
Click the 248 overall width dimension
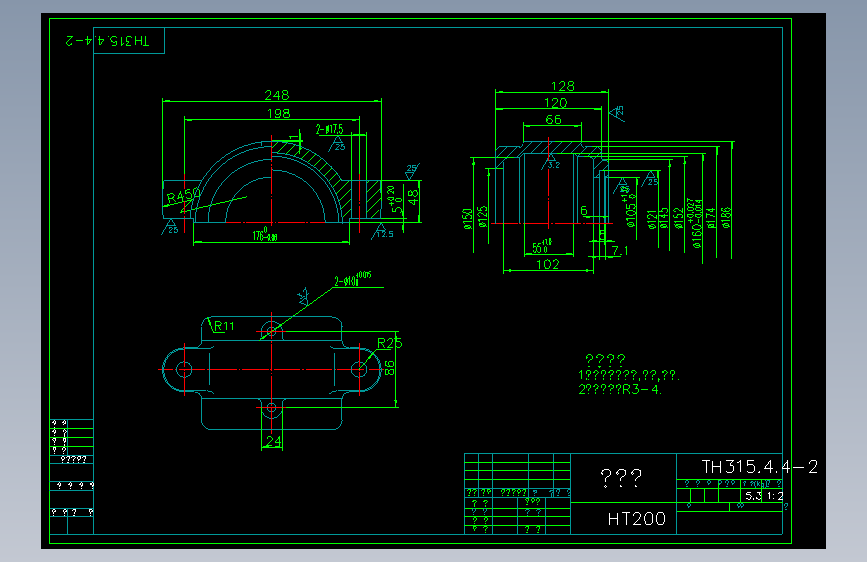[276, 95]
